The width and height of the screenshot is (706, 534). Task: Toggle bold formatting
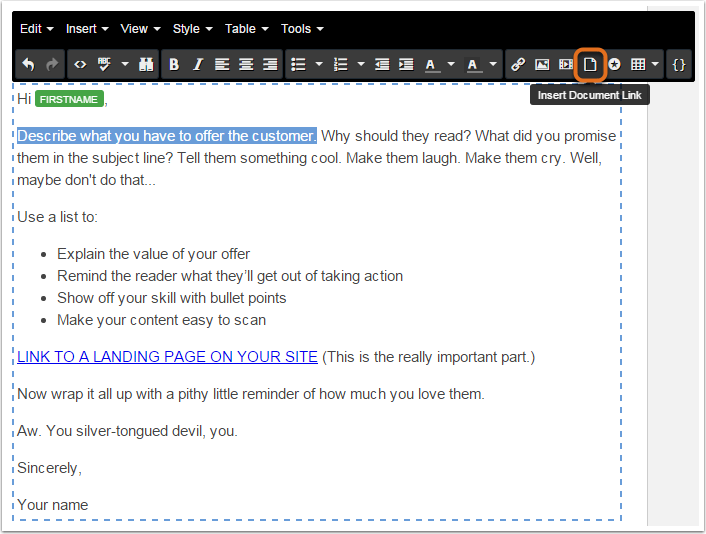click(x=174, y=65)
